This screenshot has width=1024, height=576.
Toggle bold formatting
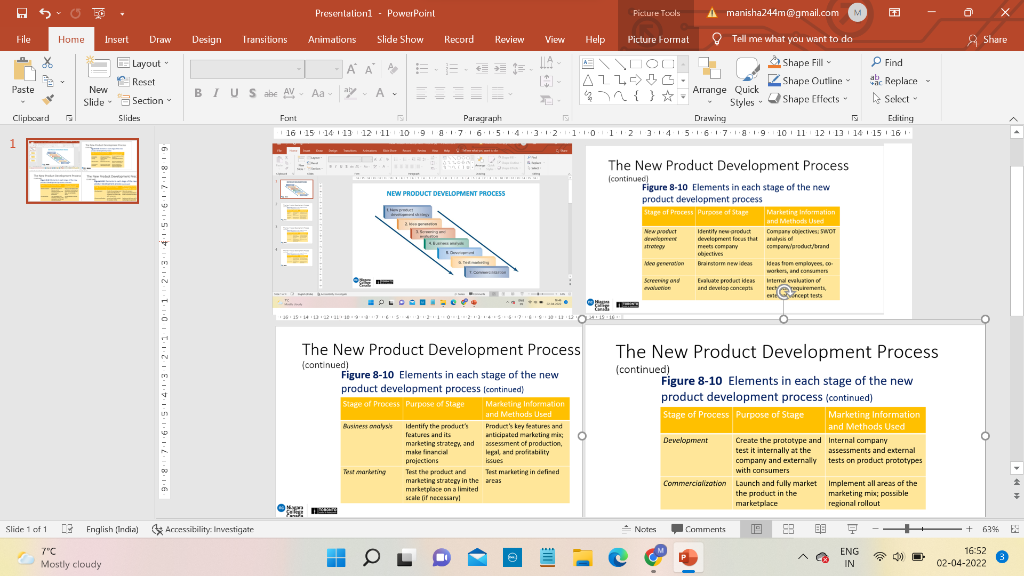tap(199, 91)
